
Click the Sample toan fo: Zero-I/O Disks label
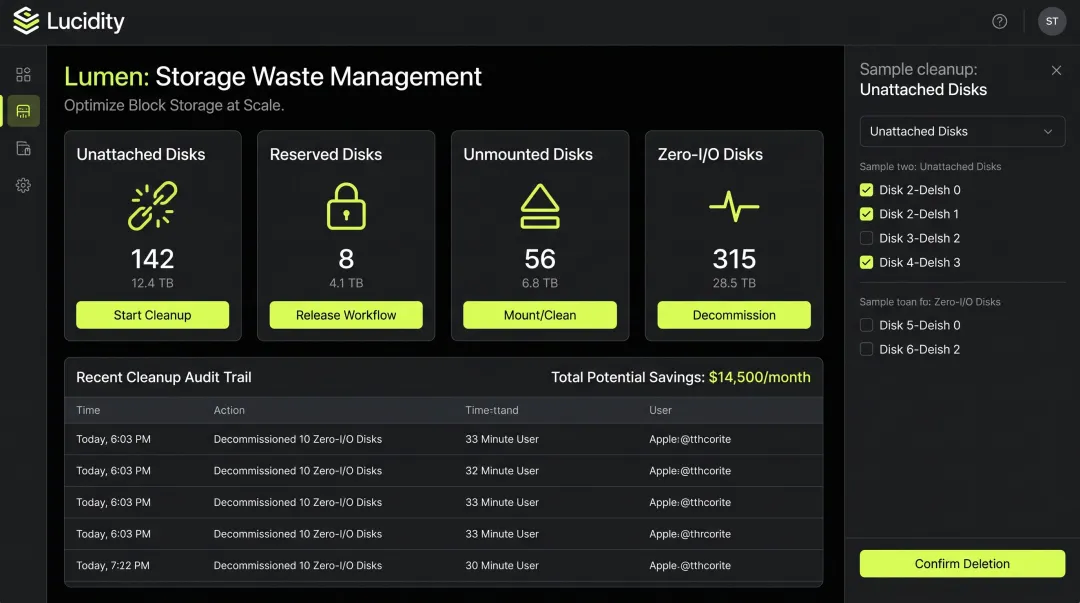[x=930, y=302]
